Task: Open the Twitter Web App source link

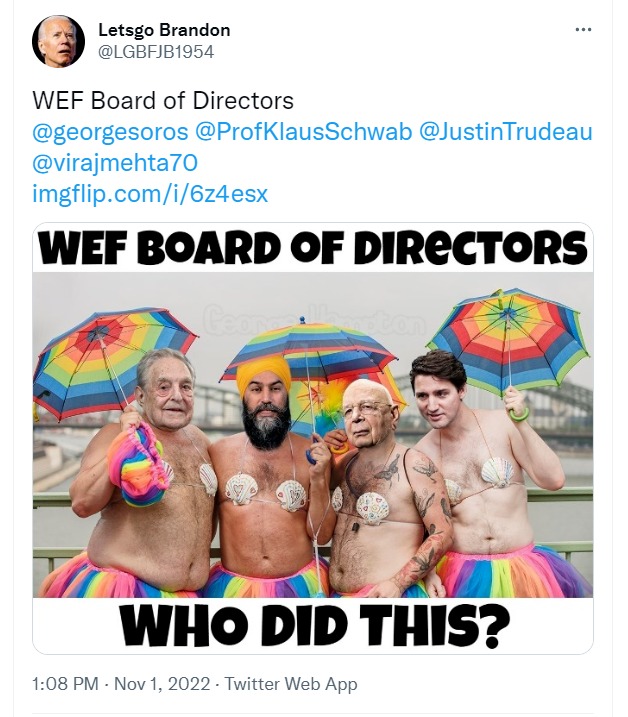Action: [290, 685]
